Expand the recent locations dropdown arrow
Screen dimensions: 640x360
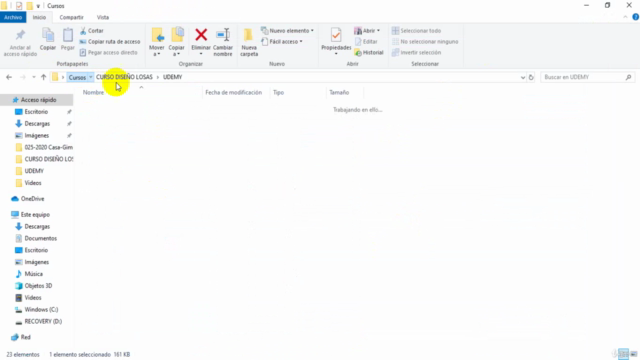pos(34,77)
